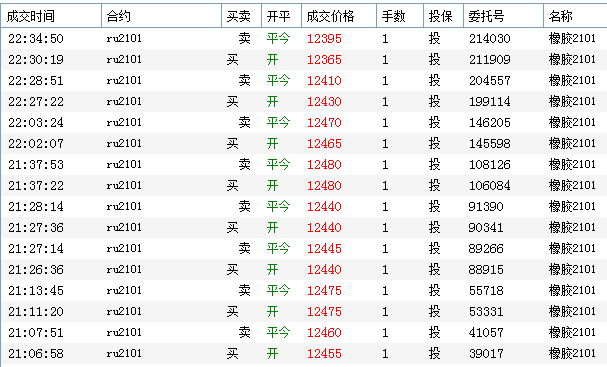Screen dimensions: 607x367
Task: Click price 12475 in the 21:13:45 row
Action: (324, 291)
